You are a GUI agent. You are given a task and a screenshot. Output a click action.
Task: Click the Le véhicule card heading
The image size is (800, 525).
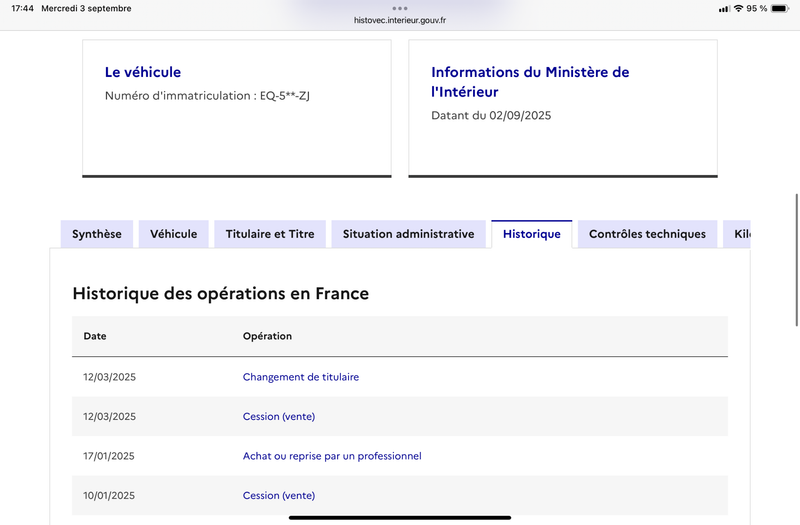pyautogui.click(x=143, y=72)
